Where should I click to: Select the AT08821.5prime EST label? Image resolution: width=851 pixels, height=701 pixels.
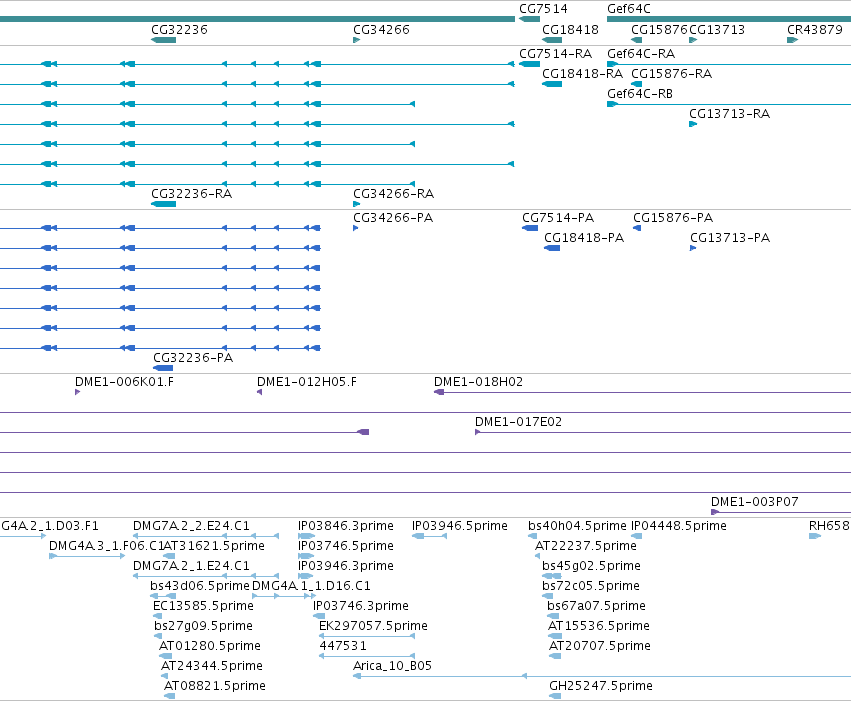click(214, 686)
